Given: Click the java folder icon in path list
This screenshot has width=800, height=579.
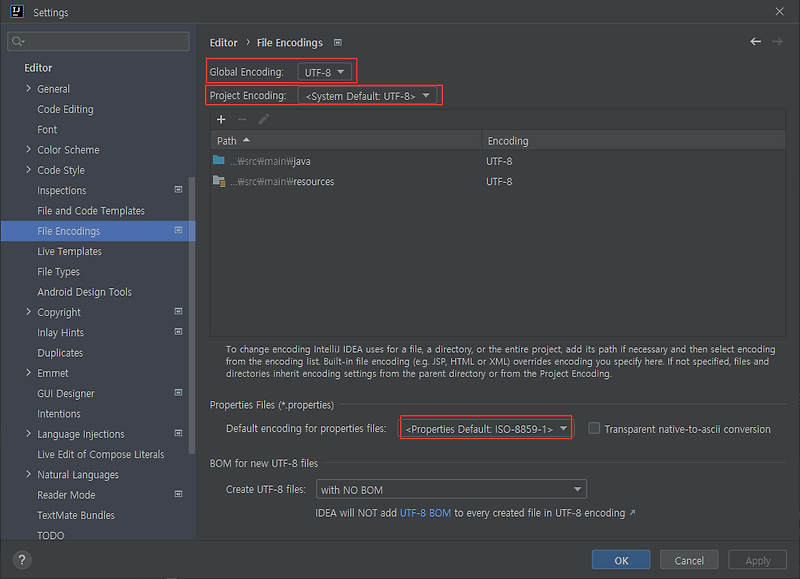Looking at the screenshot, I should coord(222,161).
